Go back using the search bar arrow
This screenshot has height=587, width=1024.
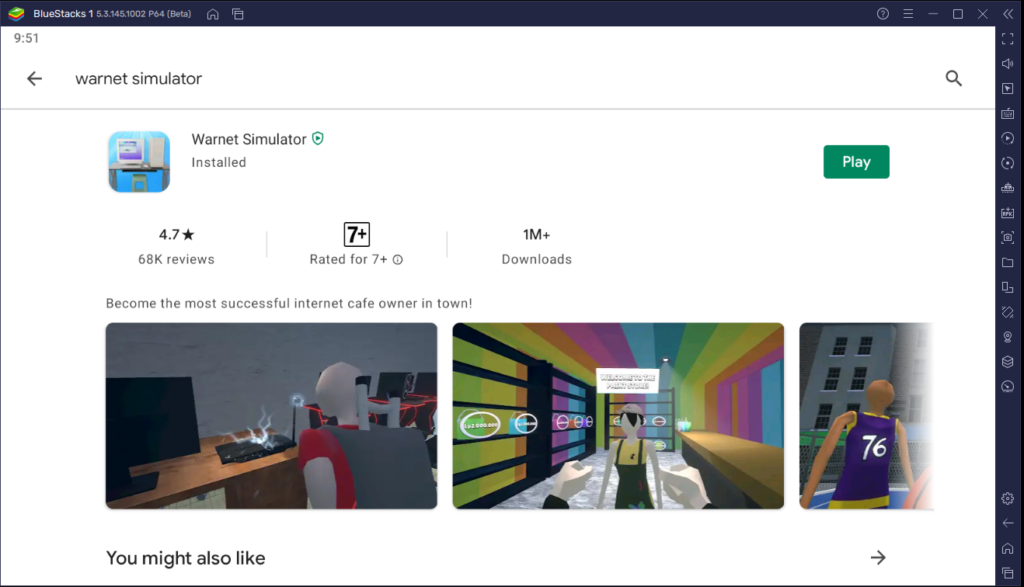[x=35, y=78]
